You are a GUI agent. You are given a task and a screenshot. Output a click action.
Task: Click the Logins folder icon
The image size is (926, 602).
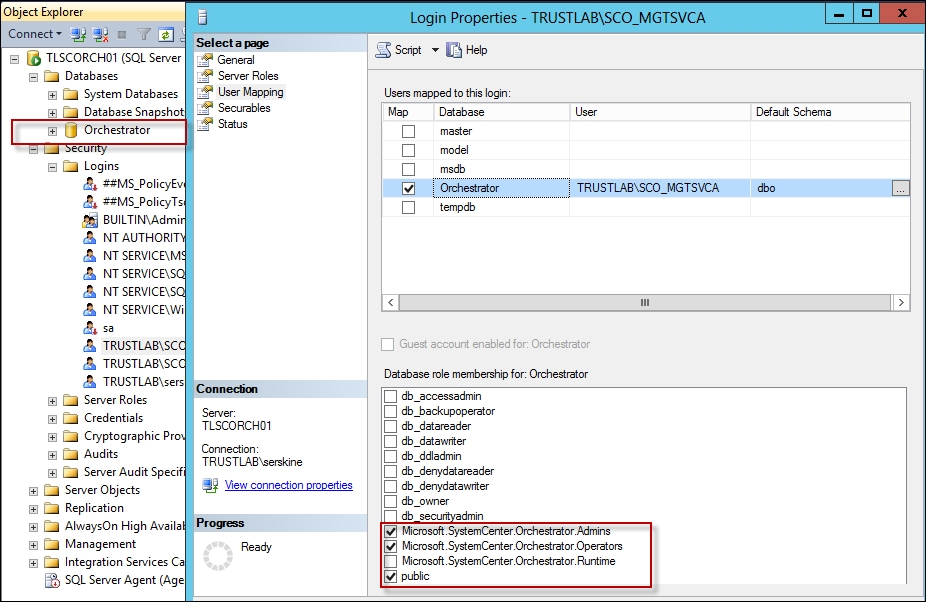[71, 166]
